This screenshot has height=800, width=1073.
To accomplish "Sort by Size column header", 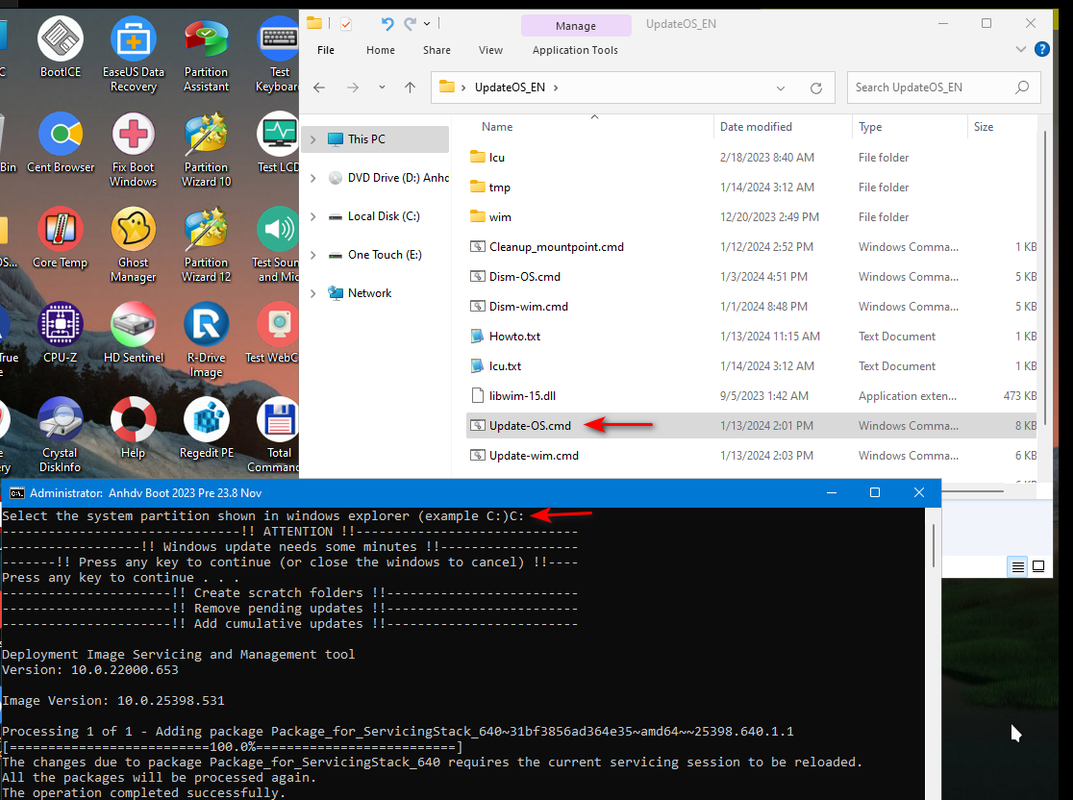I will [x=983, y=127].
